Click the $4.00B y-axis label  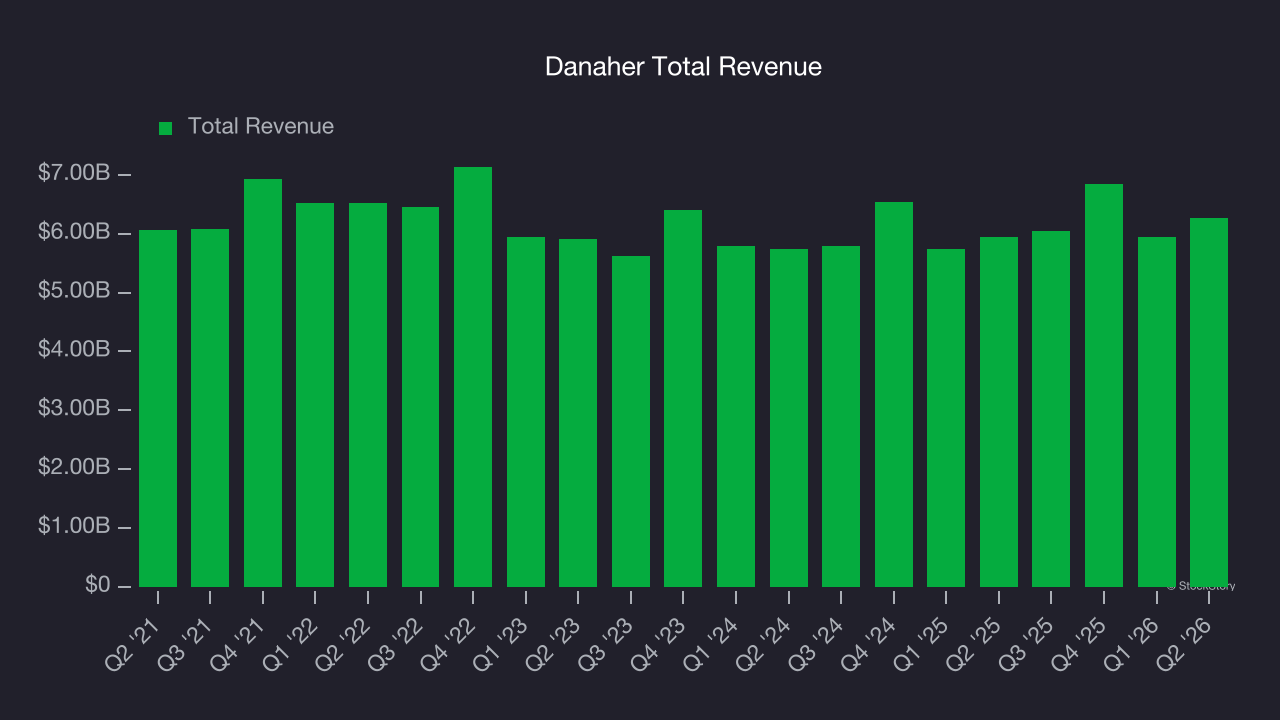[73, 350]
